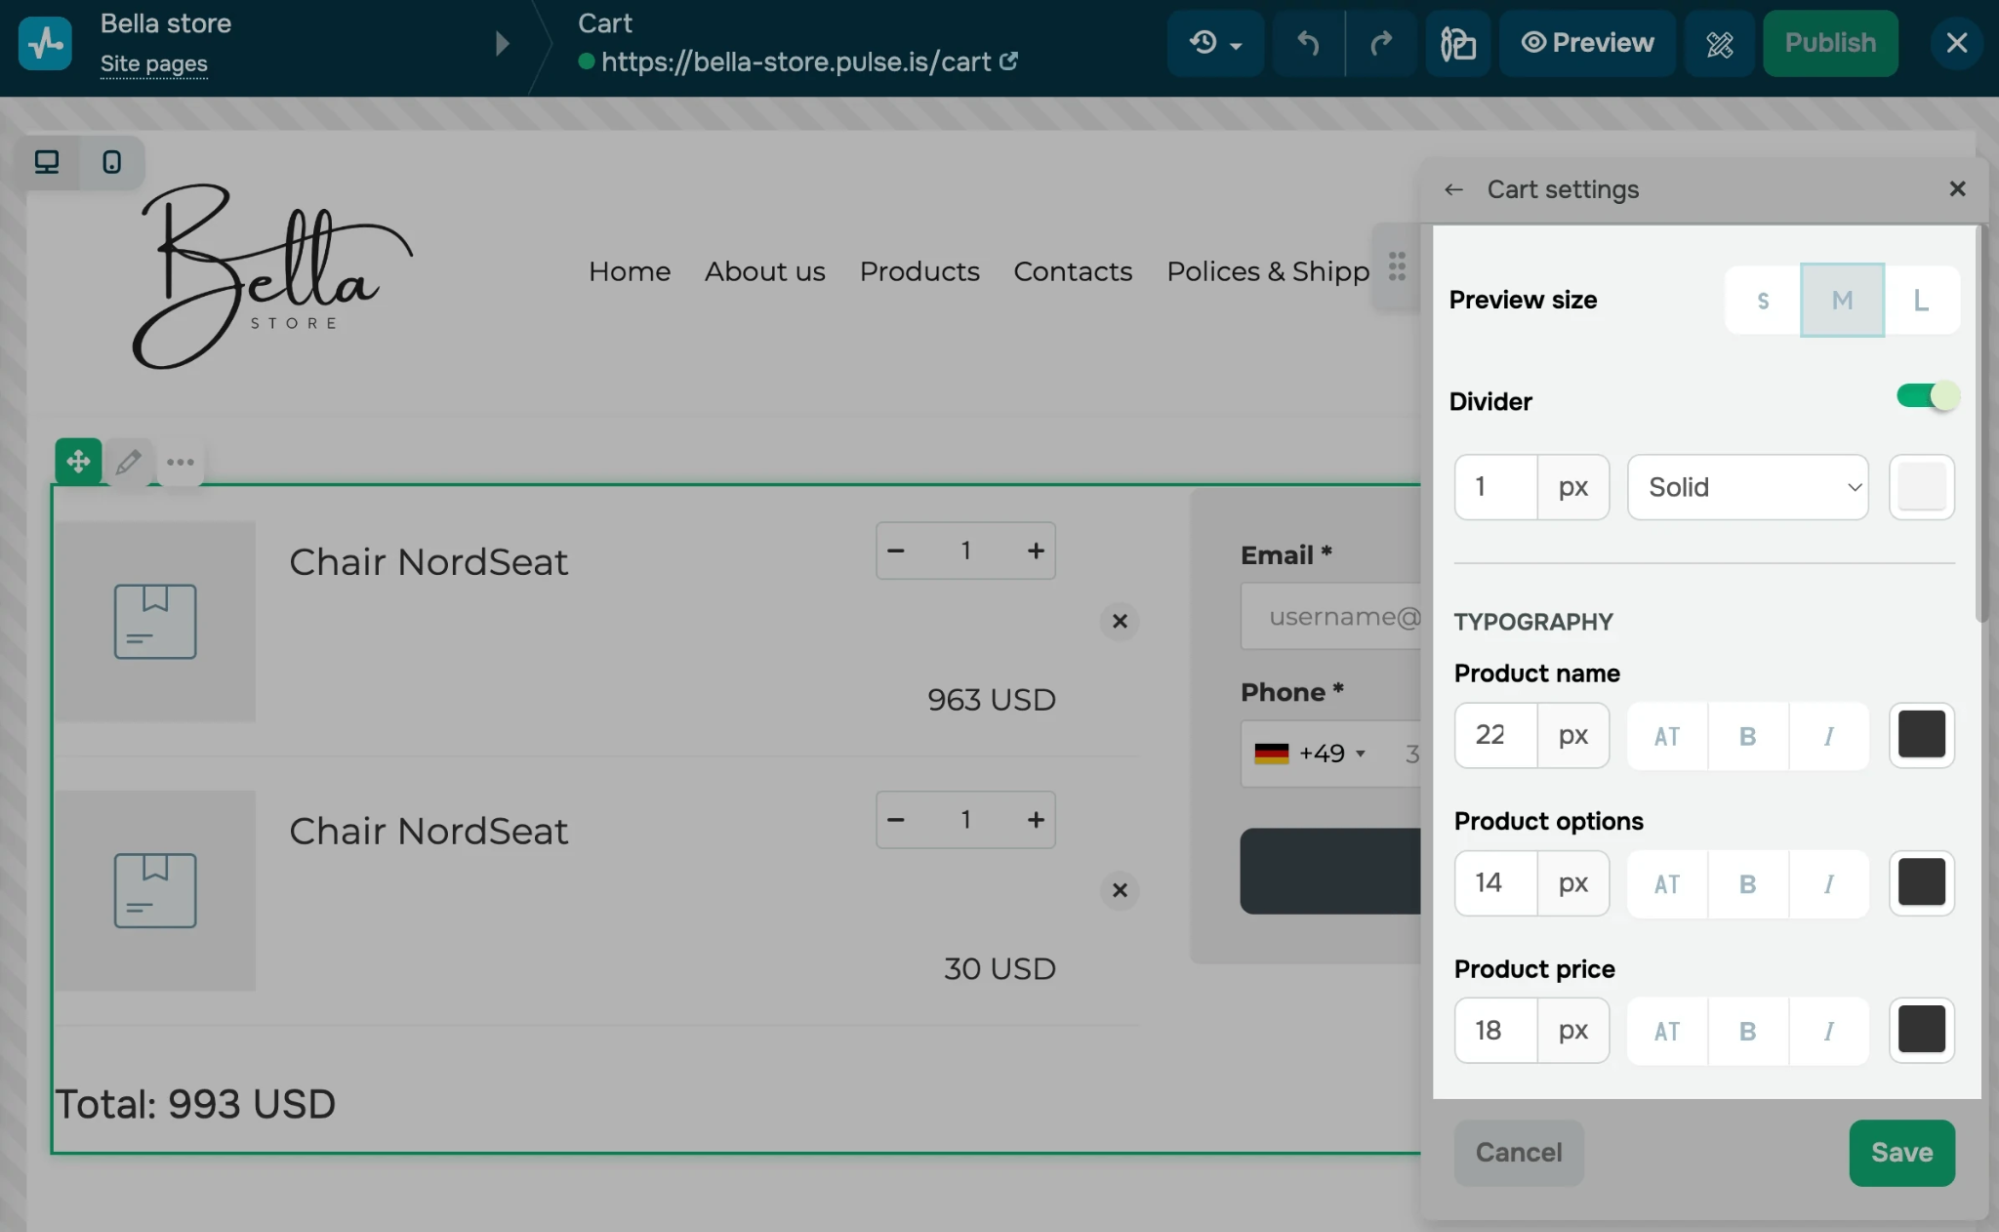Open the version history dropdown

tap(1215, 43)
